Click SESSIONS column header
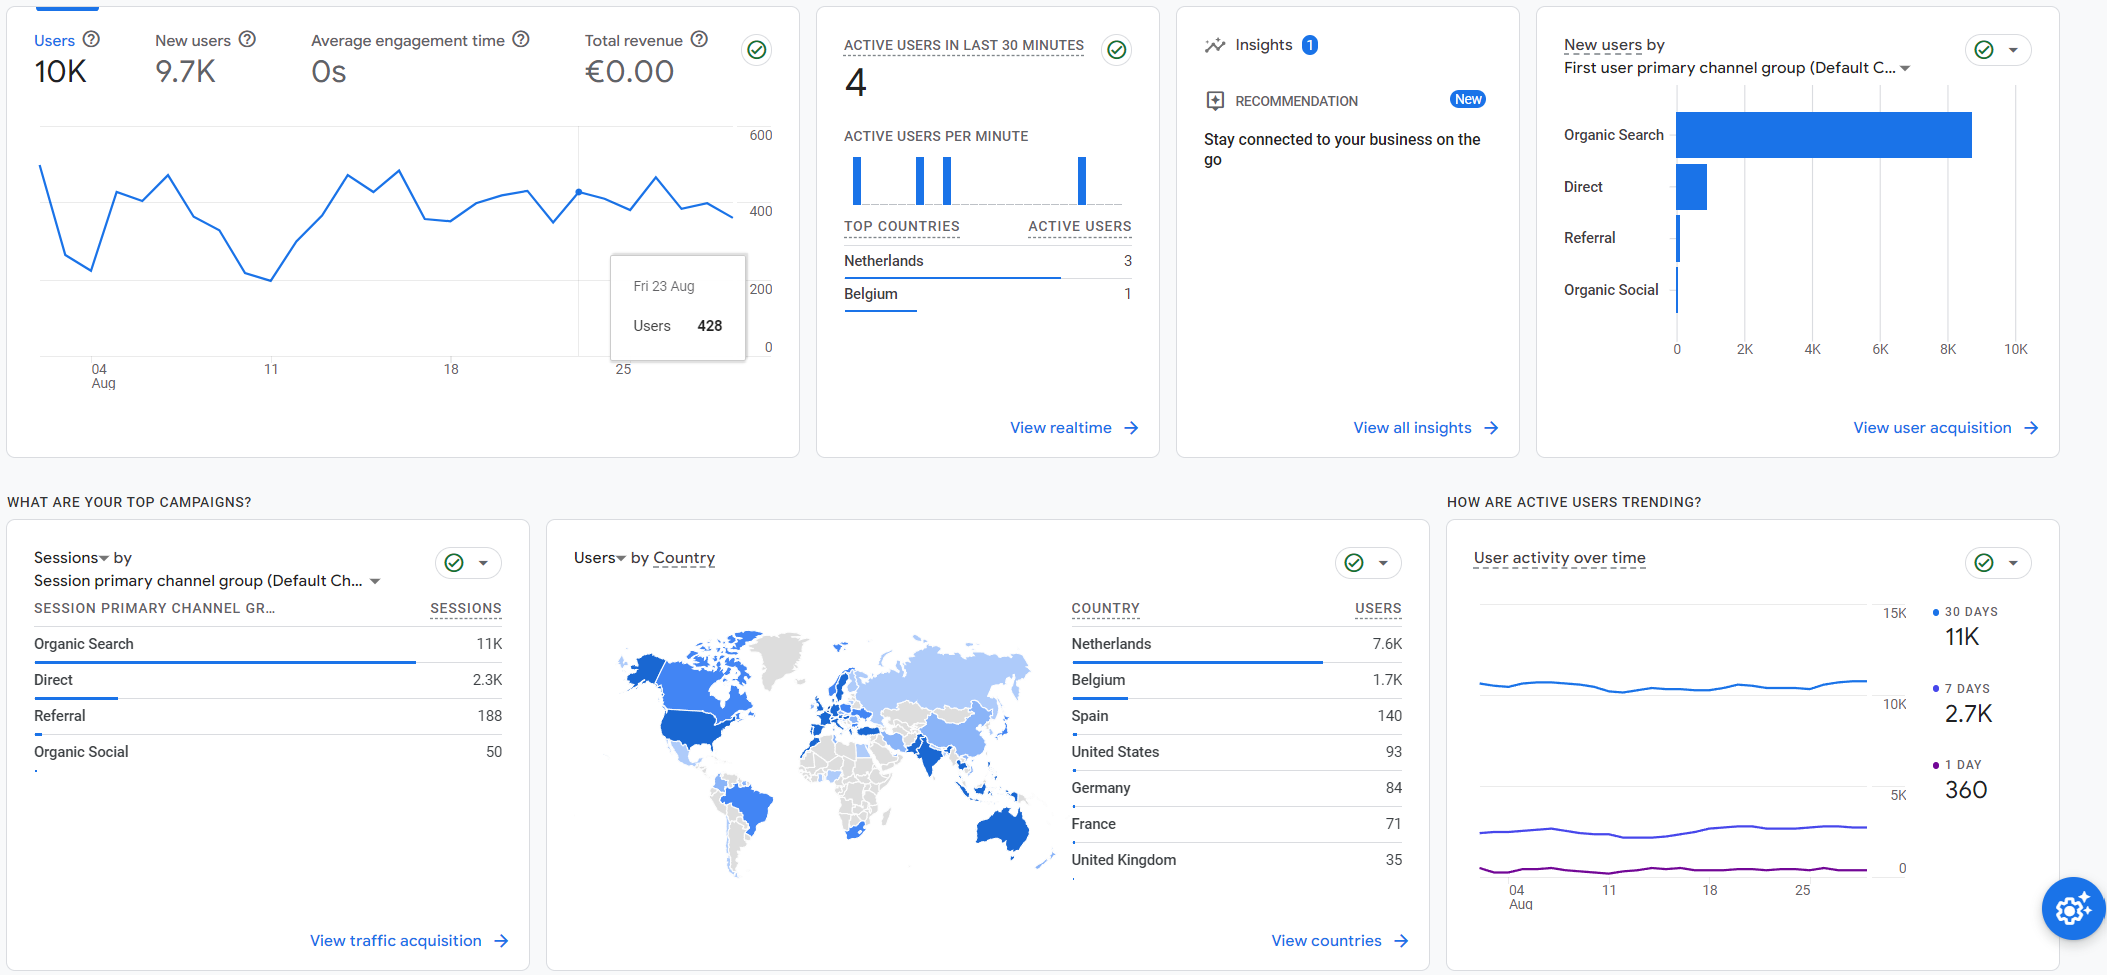 point(466,608)
